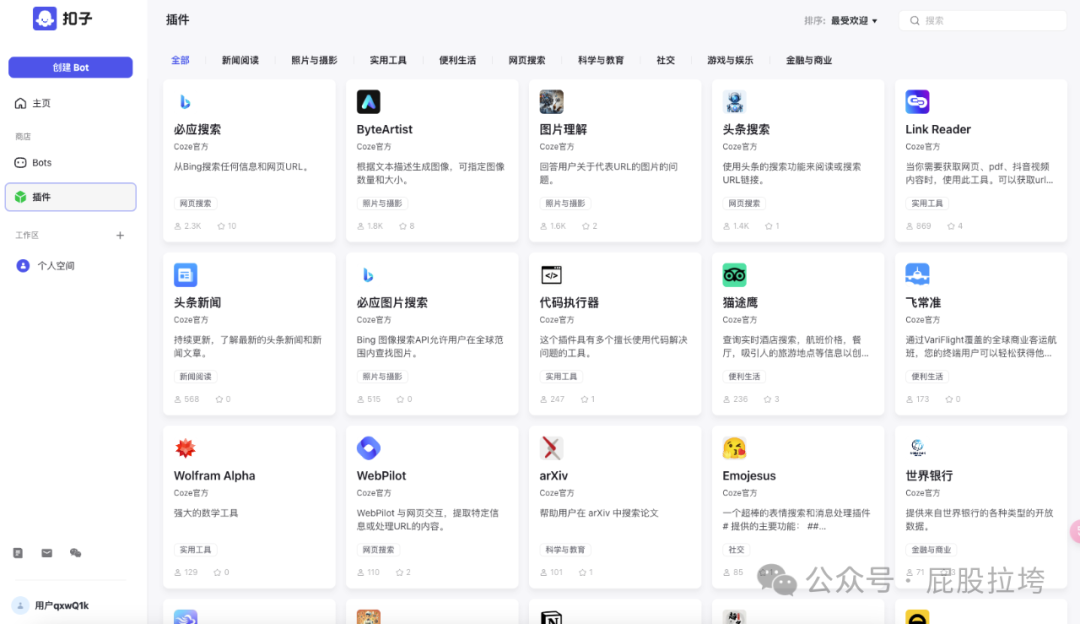Add a workspace with the plus icon
The height and width of the screenshot is (624, 1080).
pyautogui.click(x=120, y=236)
